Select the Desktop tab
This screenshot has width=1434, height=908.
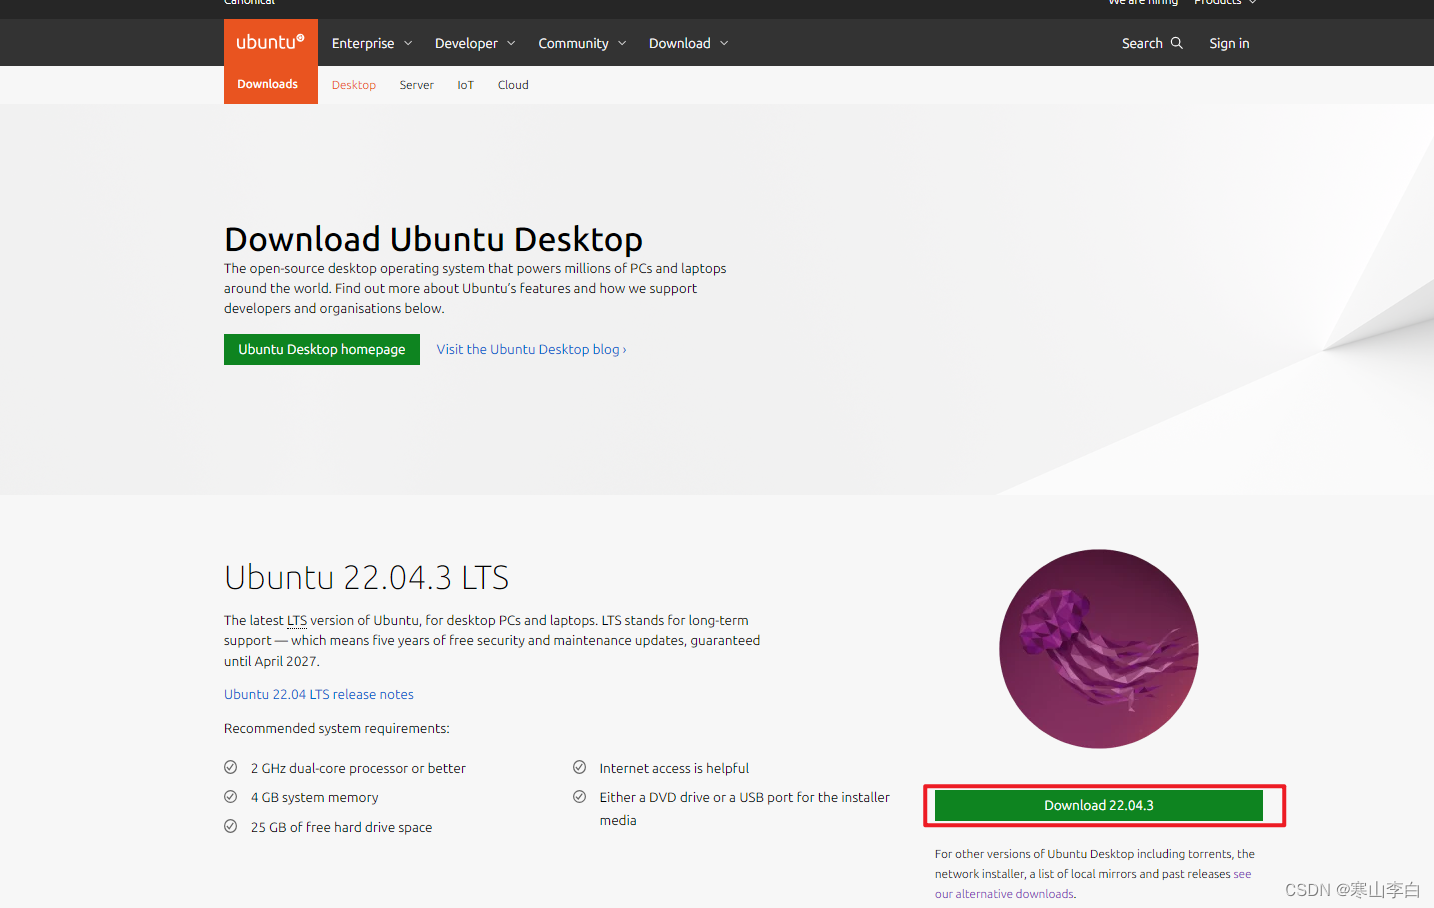point(353,85)
